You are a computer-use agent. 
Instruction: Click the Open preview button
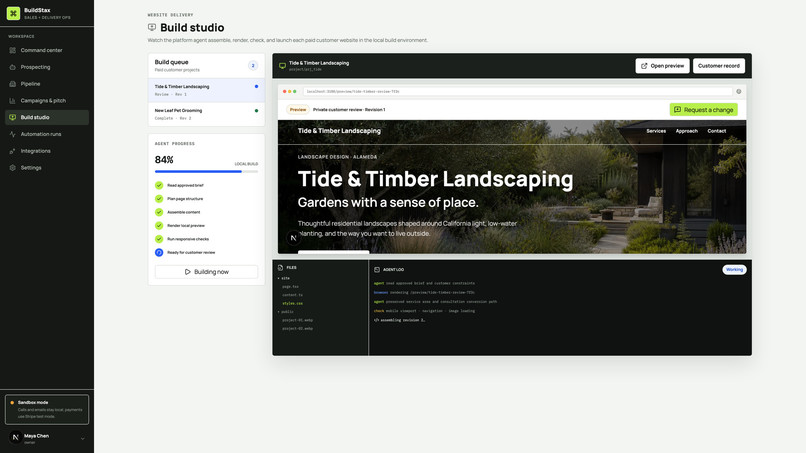pyautogui.click(x=663, y=66)
